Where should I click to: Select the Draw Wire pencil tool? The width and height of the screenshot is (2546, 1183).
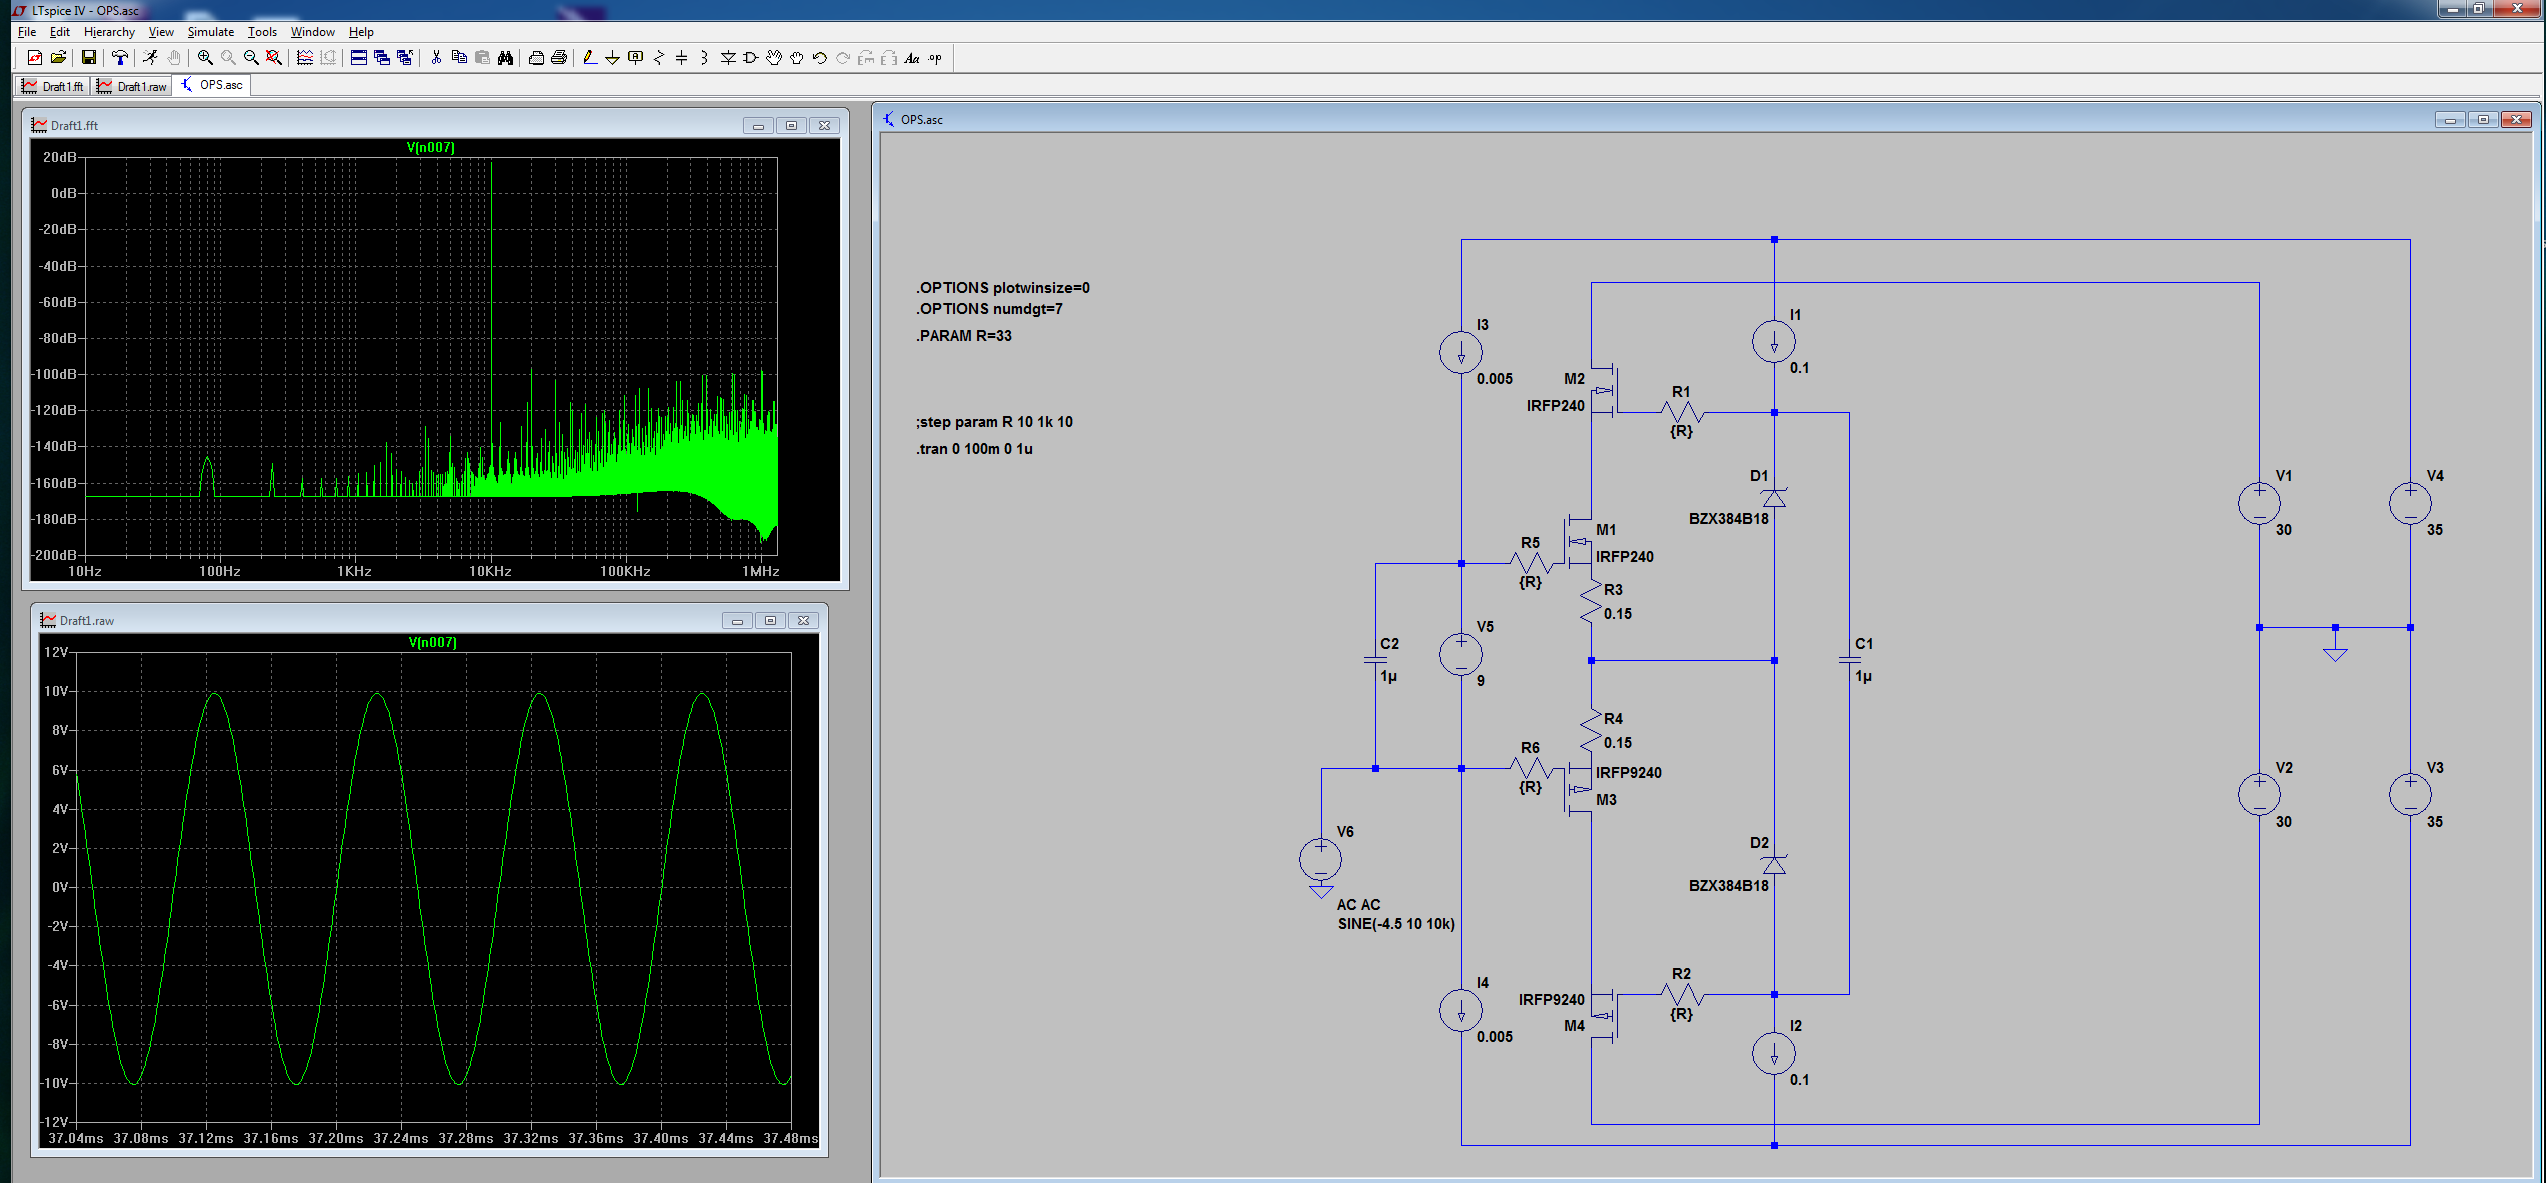(590, 58)
